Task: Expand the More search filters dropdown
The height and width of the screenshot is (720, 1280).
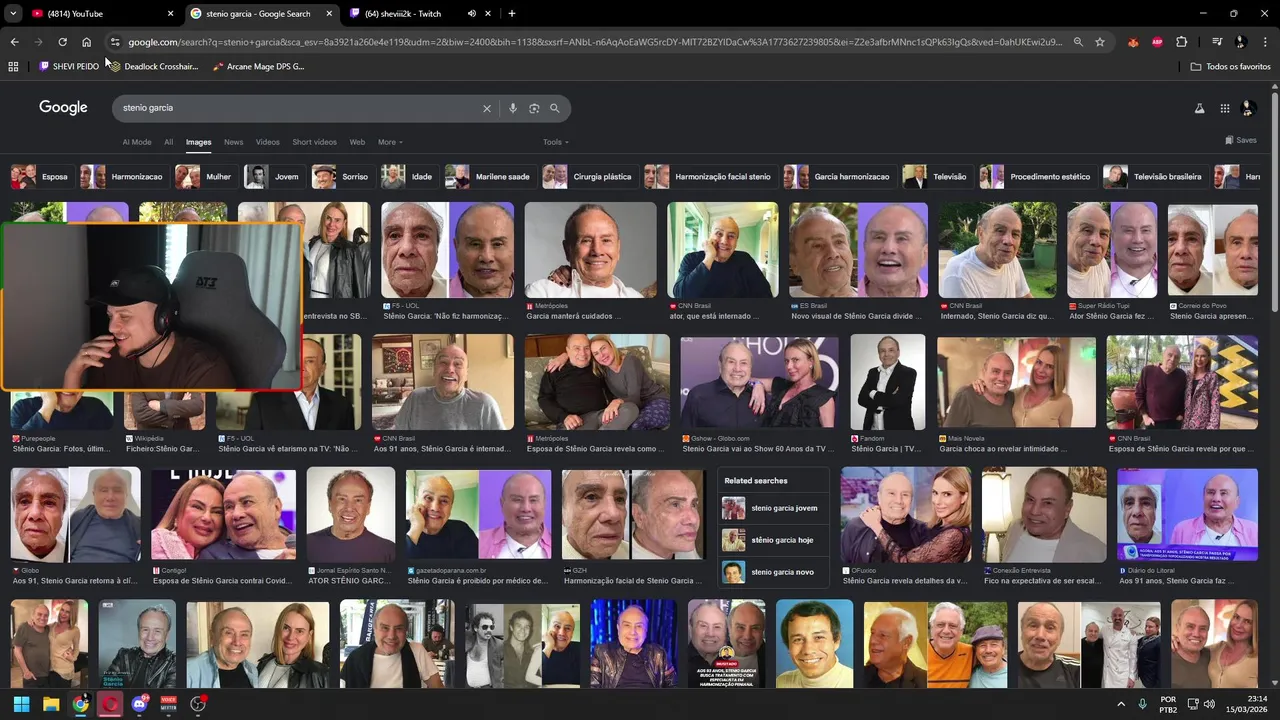Action: tap(389, 142)
